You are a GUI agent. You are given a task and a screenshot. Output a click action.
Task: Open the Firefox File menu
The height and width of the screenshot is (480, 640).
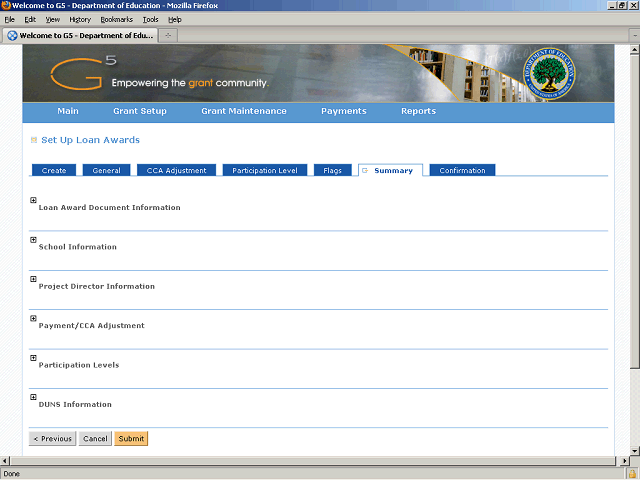pyautogui.click(x=9, y=19)
